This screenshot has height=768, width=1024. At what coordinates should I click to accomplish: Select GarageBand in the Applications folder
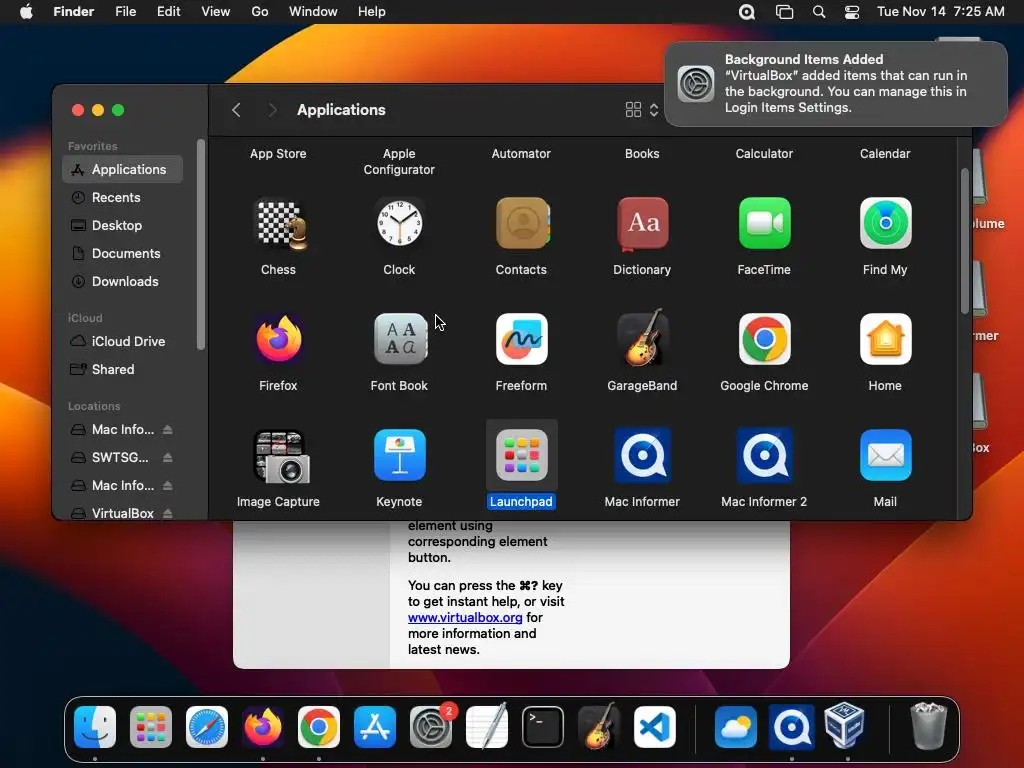point(643,340)
